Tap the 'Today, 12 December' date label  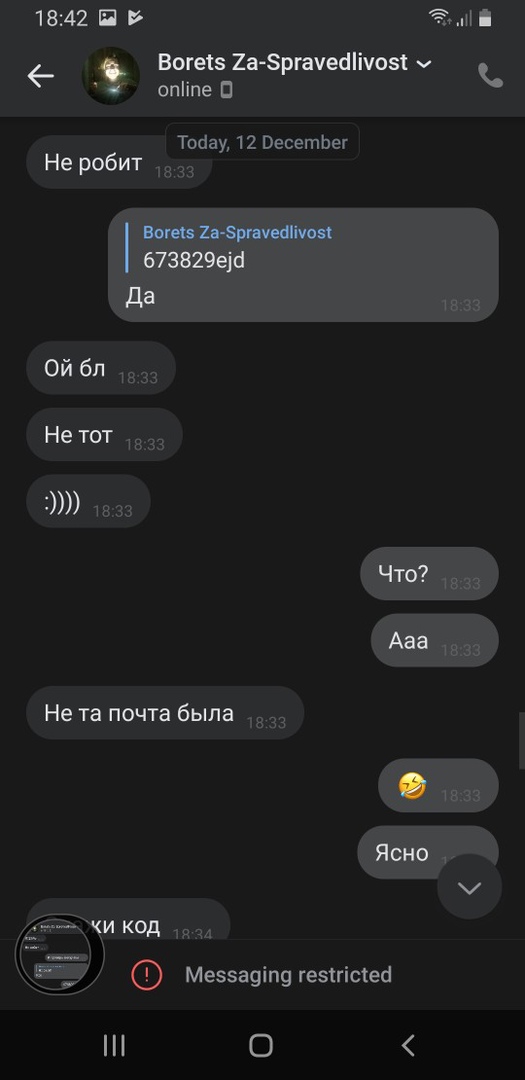point(262,143)
